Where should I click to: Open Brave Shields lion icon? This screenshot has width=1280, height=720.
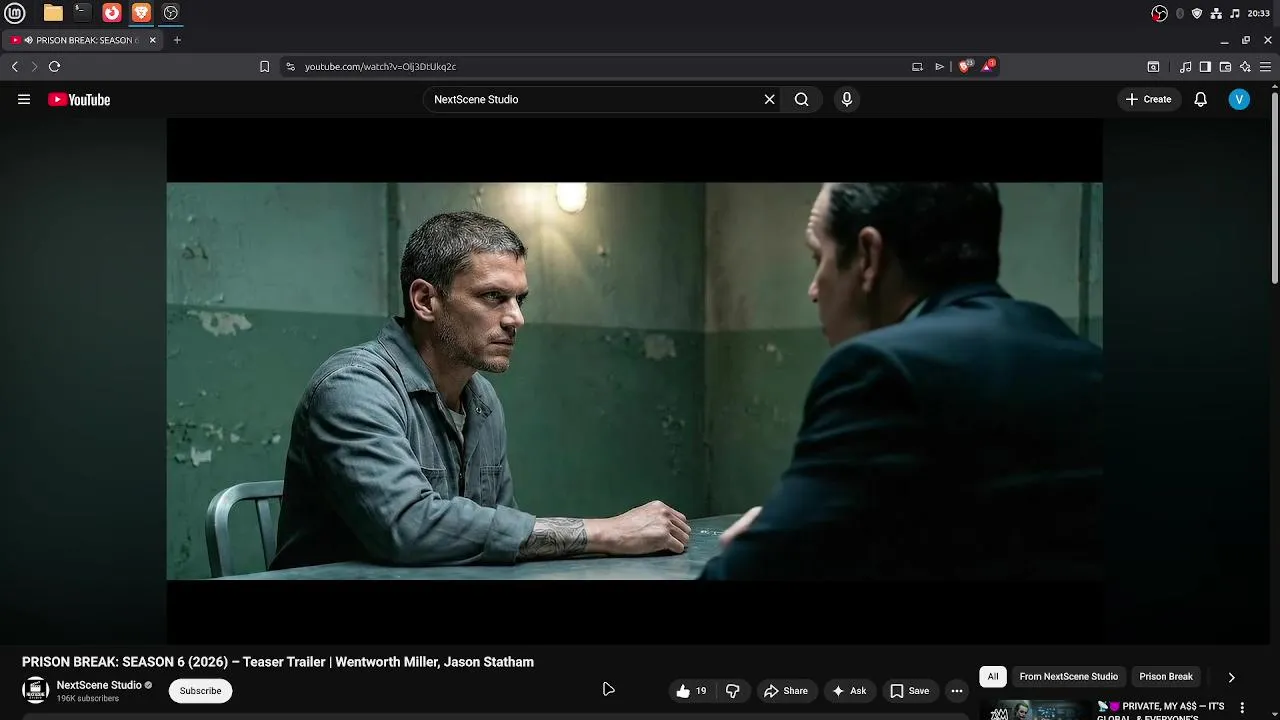tap(965, 66)
